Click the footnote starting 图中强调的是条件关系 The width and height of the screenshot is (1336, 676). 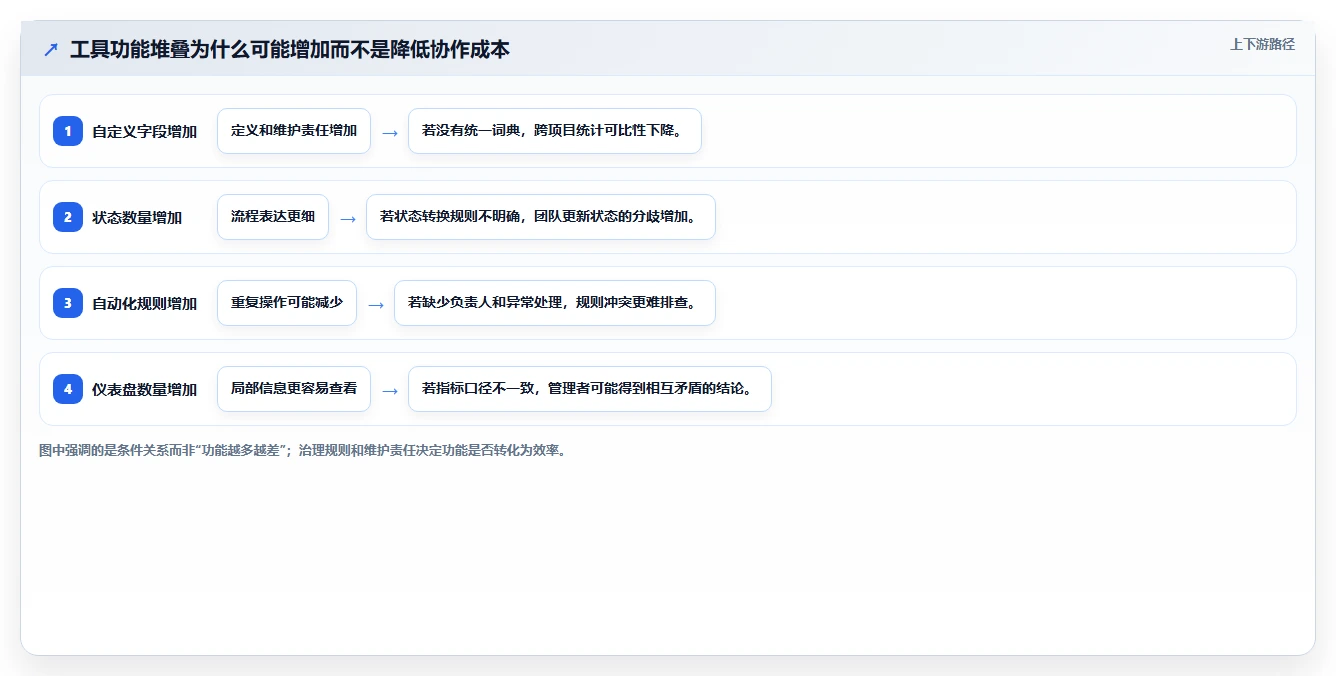pyautogui.click(x=303, y=450)
